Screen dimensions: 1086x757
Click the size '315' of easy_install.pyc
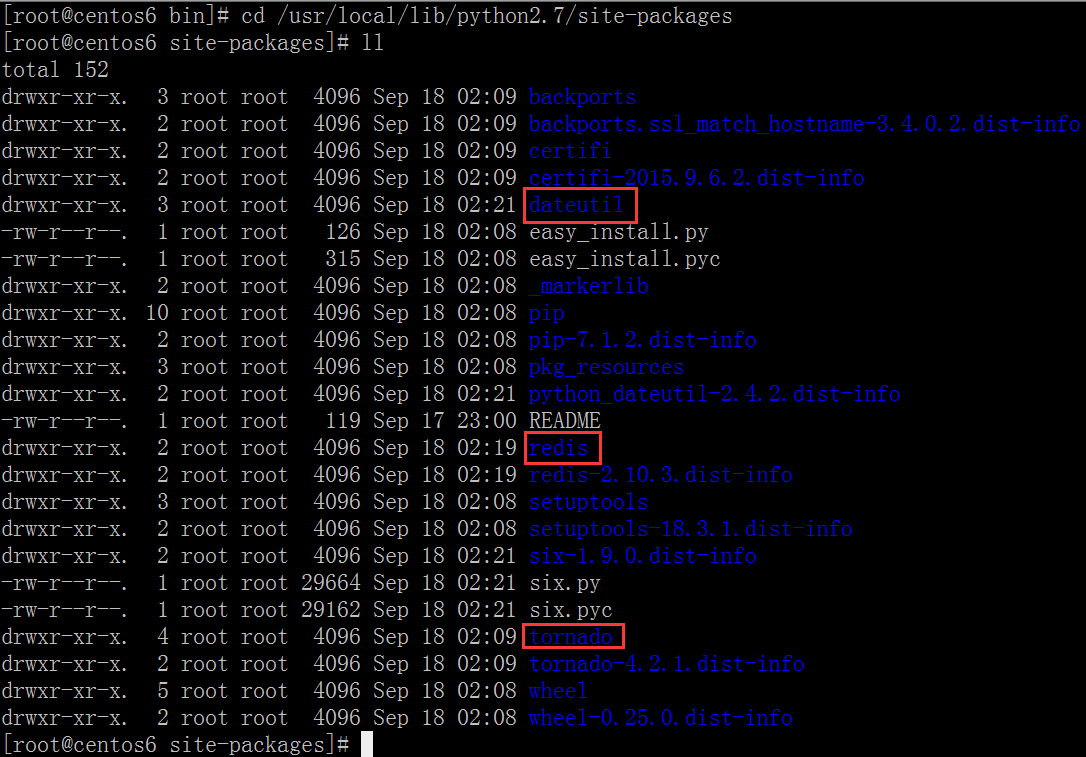[343, 259]
